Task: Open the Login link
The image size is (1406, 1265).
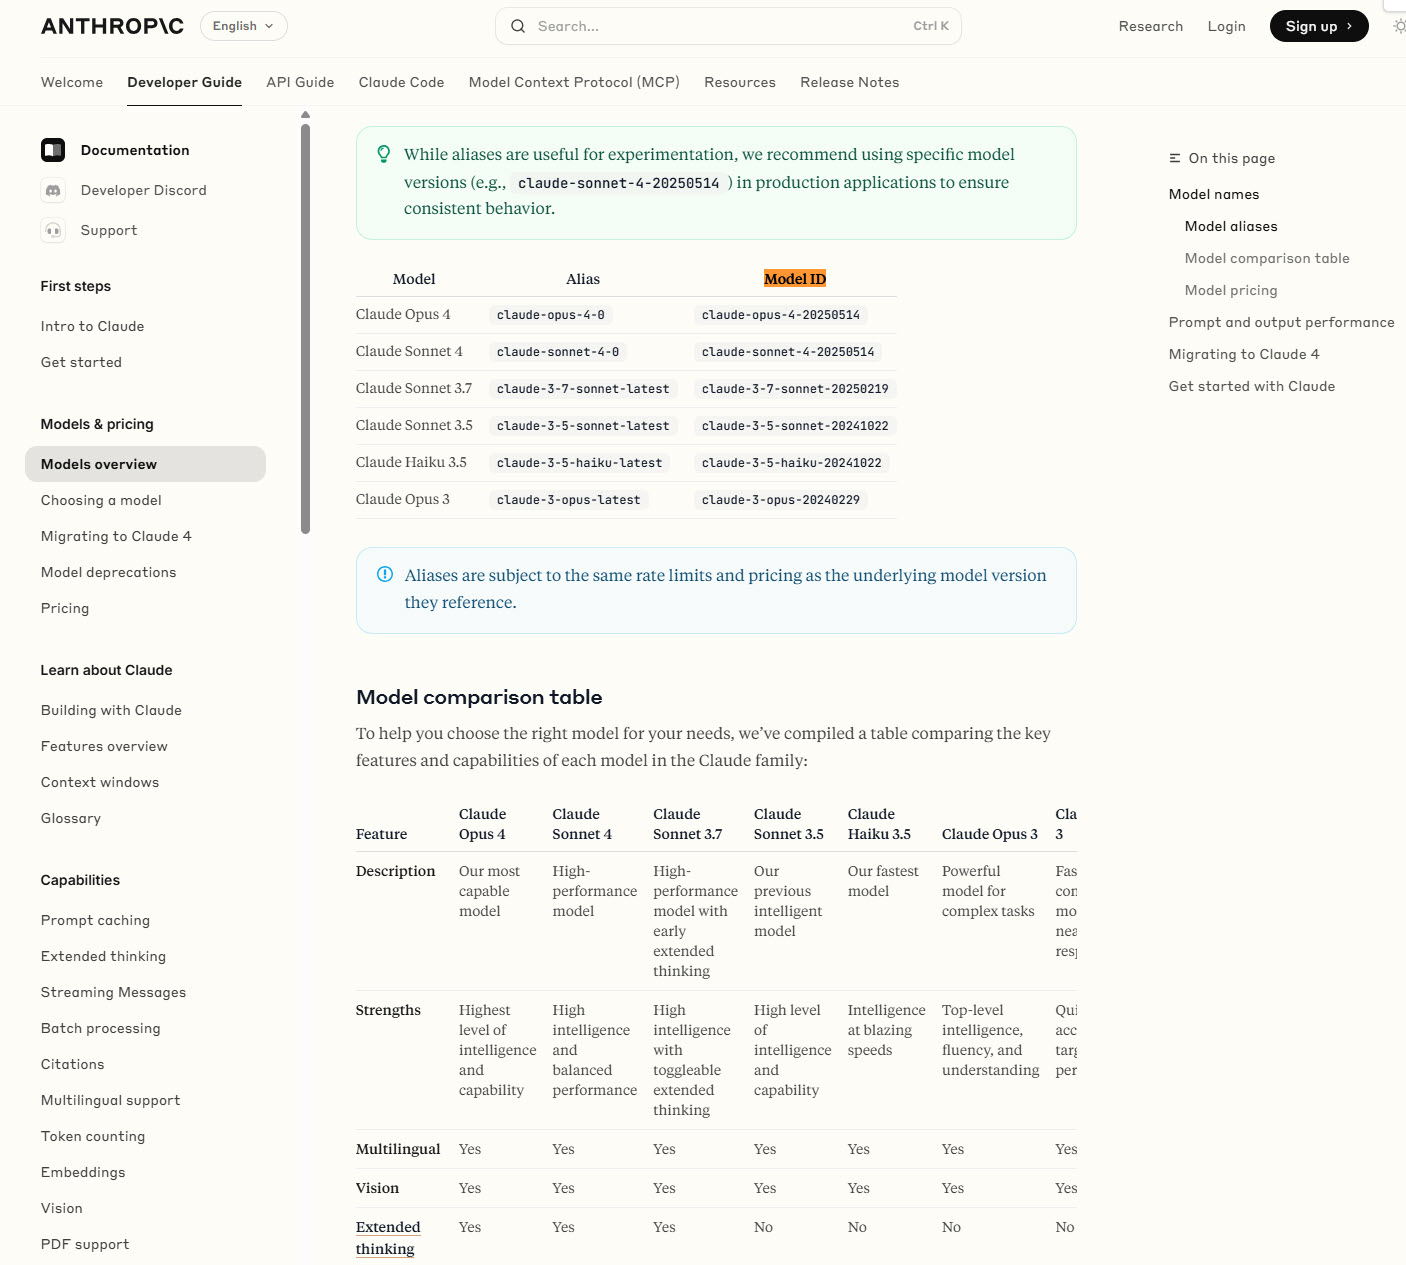Action: tap(1226, 26)
